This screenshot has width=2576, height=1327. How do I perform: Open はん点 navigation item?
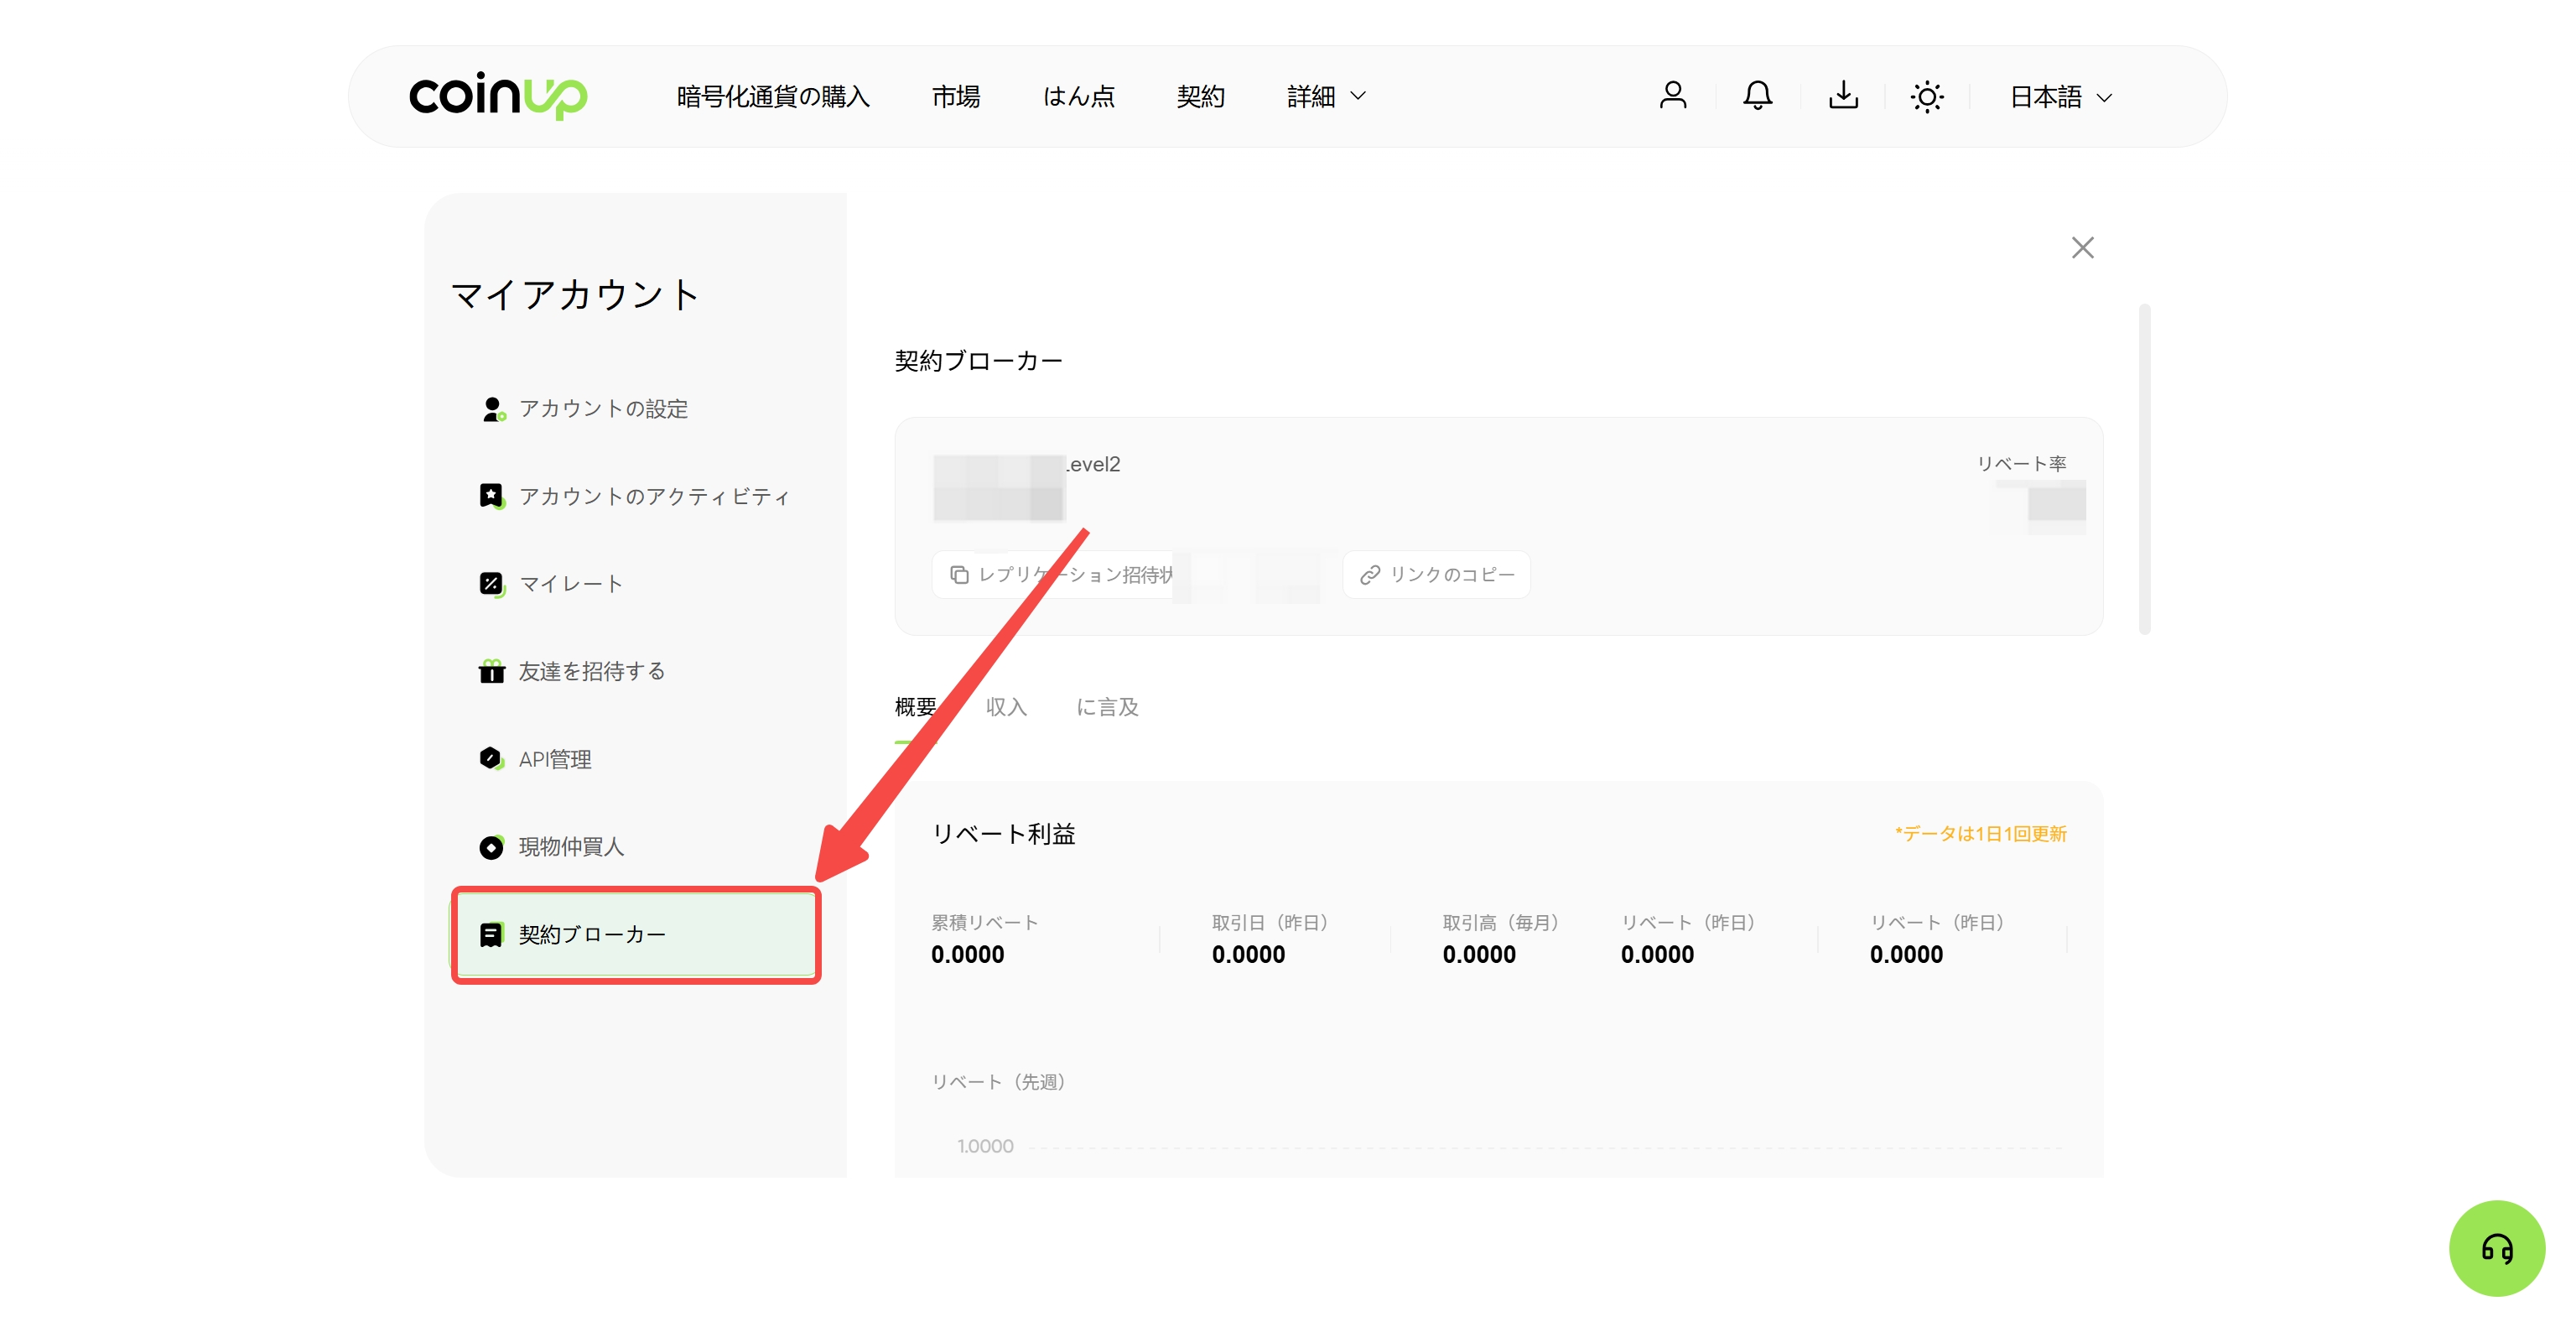pos(1078,96)
